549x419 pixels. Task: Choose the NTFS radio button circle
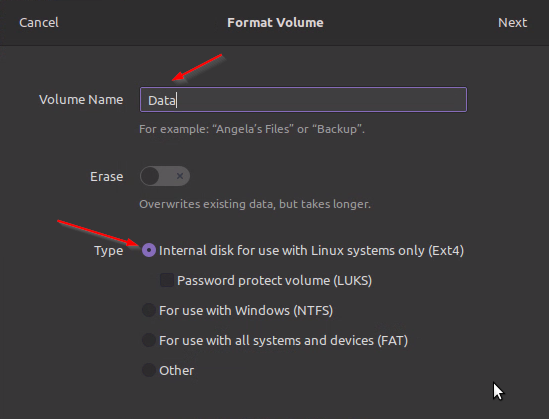coord(149,310)
